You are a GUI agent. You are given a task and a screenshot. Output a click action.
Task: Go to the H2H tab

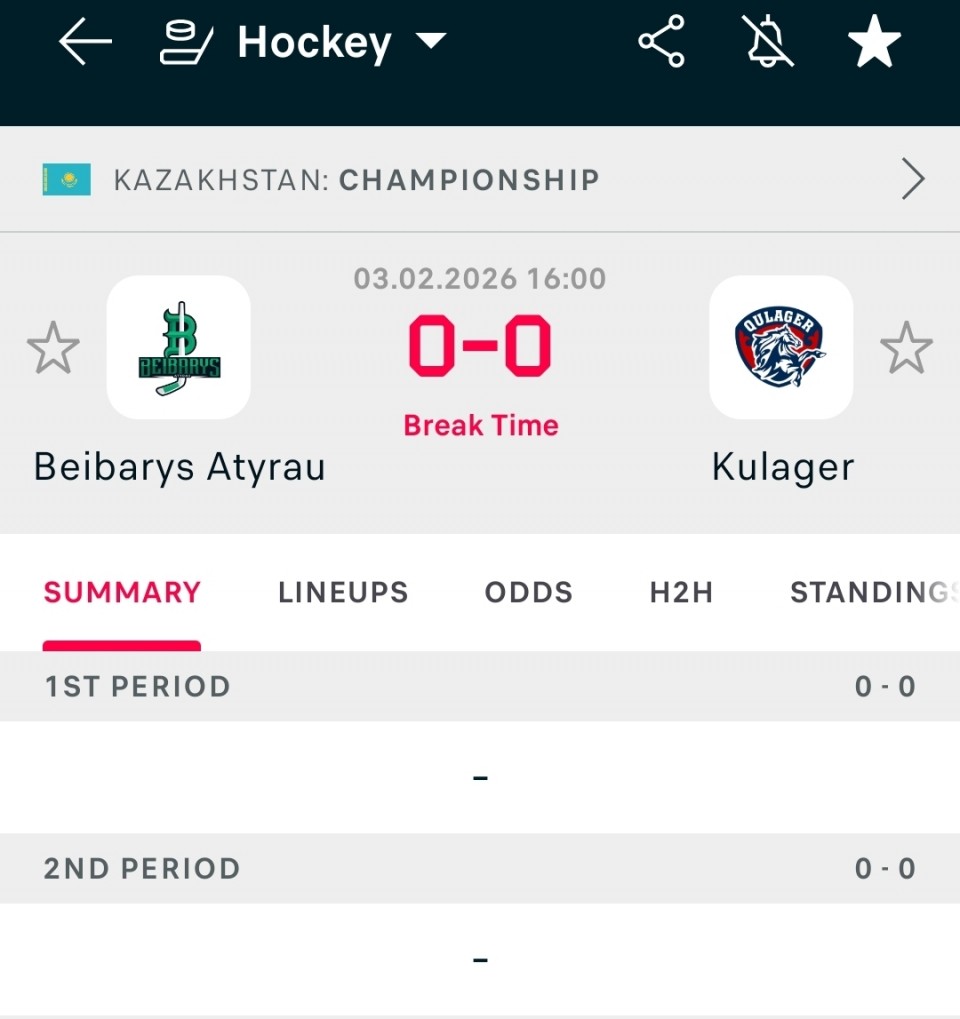coord(681,592)
